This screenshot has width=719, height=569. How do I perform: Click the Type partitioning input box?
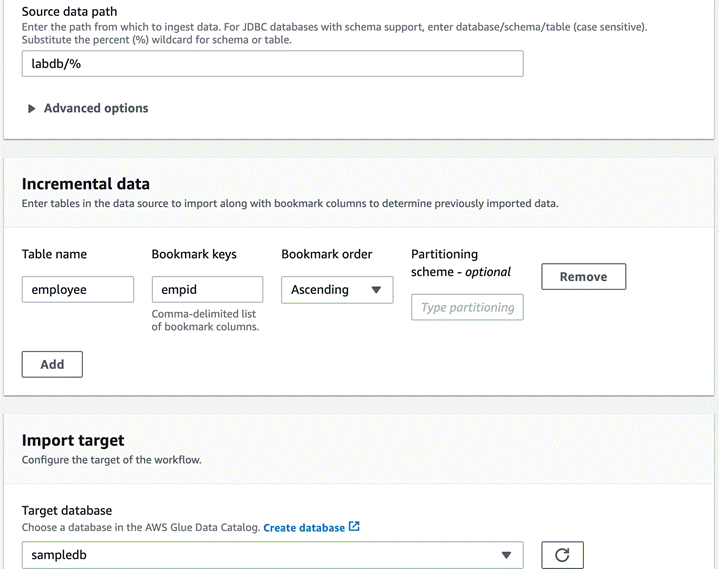tap(467, 308)
